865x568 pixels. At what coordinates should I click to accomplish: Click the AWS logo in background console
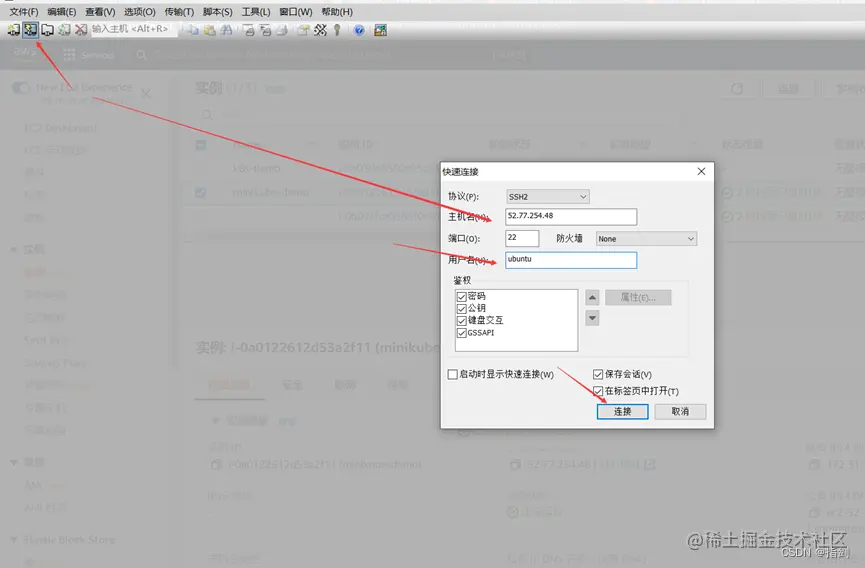click(x=25, y=52)
